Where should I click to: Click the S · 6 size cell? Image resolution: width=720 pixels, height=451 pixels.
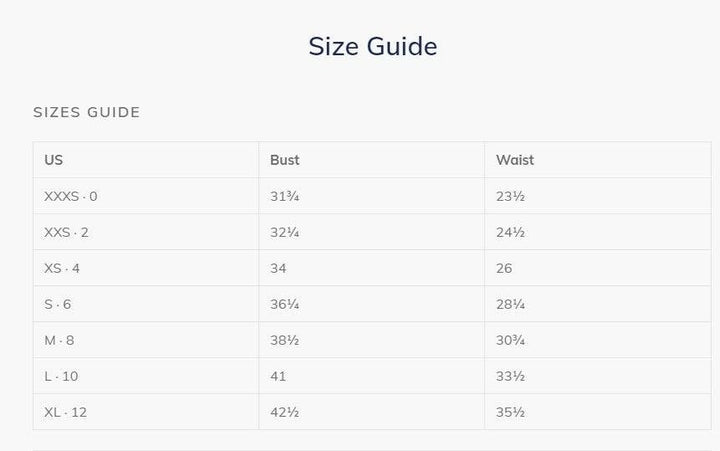tap(58, 304)
